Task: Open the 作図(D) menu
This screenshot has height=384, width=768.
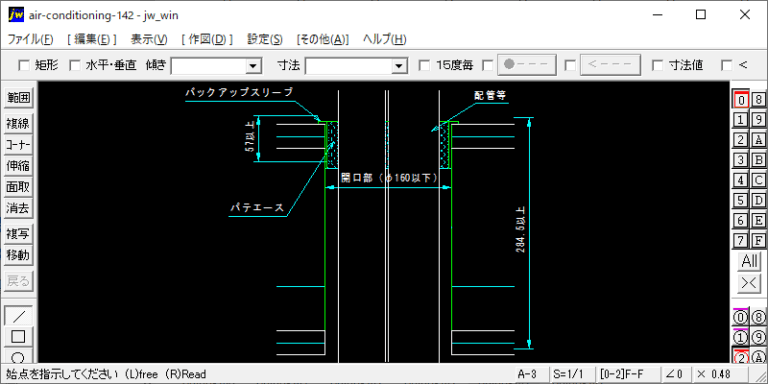Action: point(207,39)
